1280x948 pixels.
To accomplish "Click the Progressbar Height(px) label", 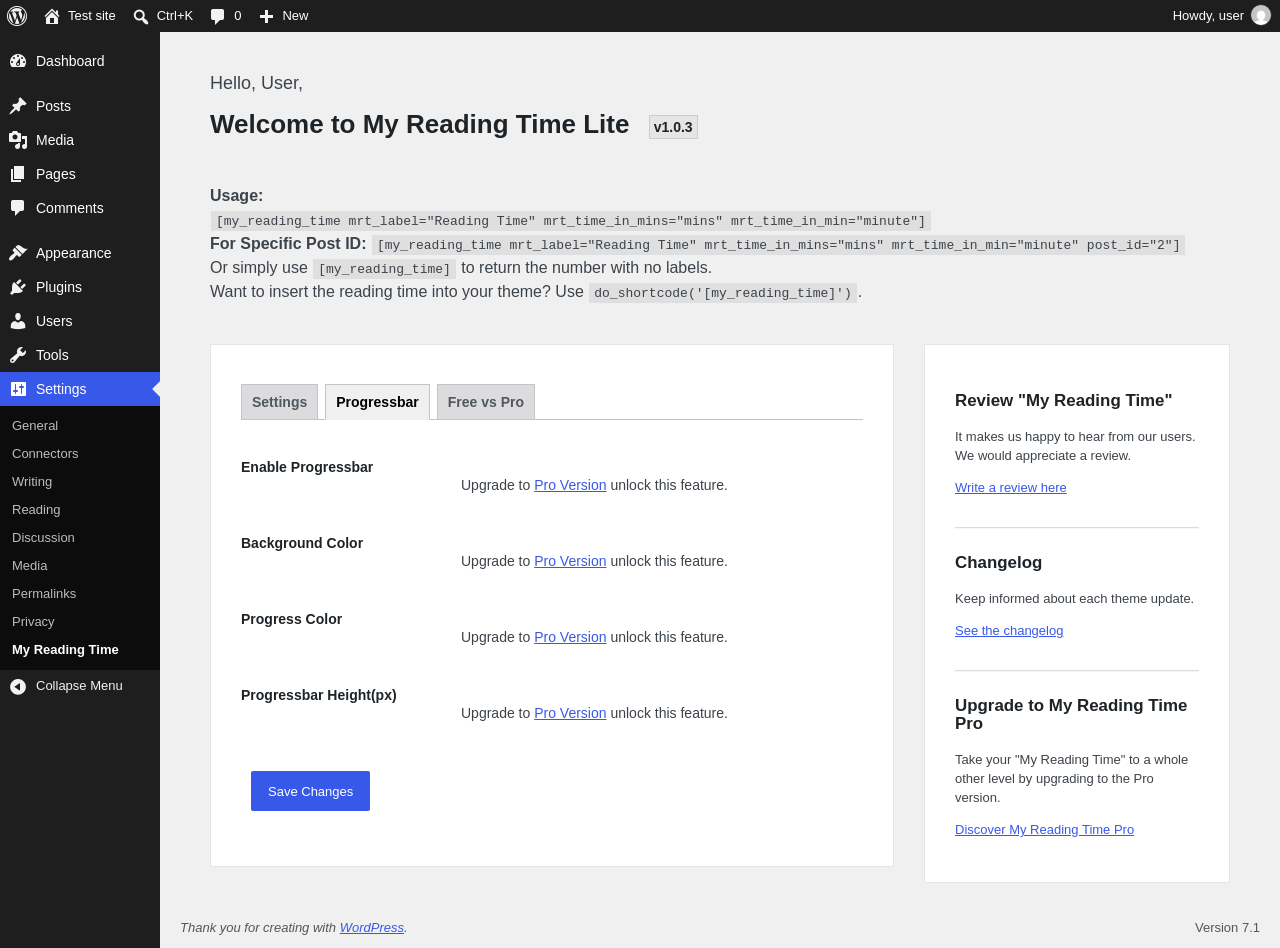I will coord(319,695).
